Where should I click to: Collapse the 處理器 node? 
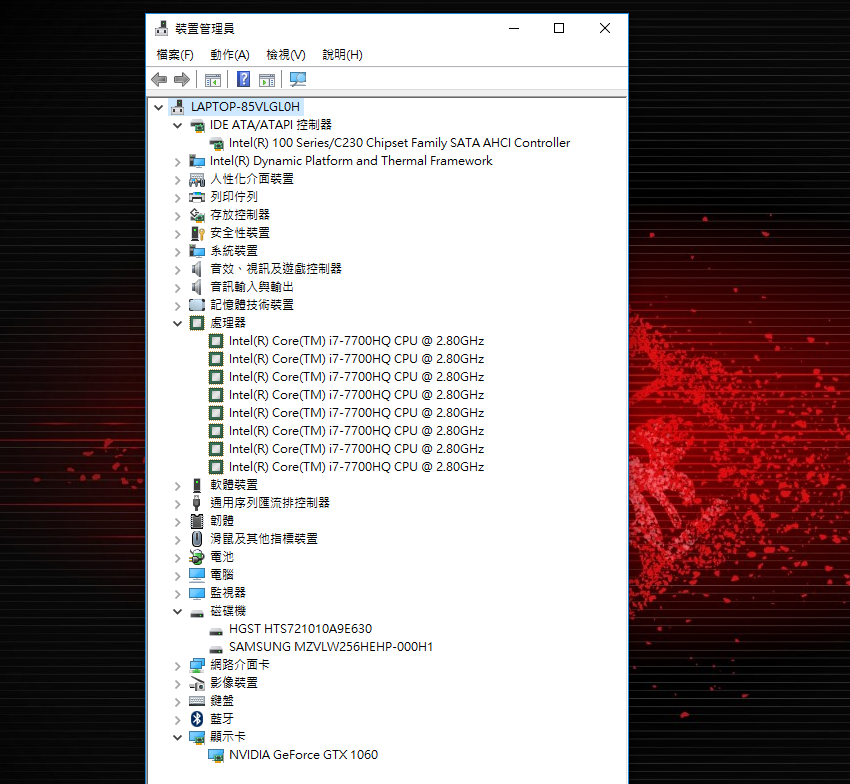click(x=177, y=323)
